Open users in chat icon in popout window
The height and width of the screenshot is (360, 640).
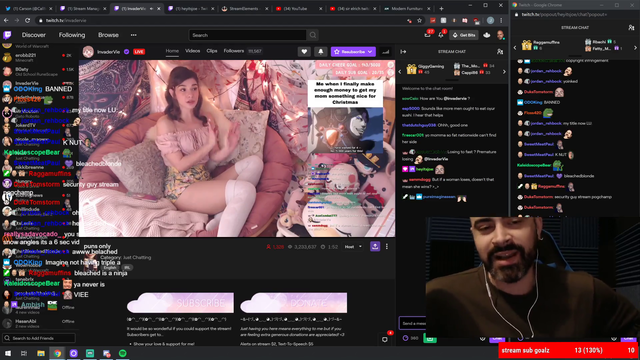631,28
